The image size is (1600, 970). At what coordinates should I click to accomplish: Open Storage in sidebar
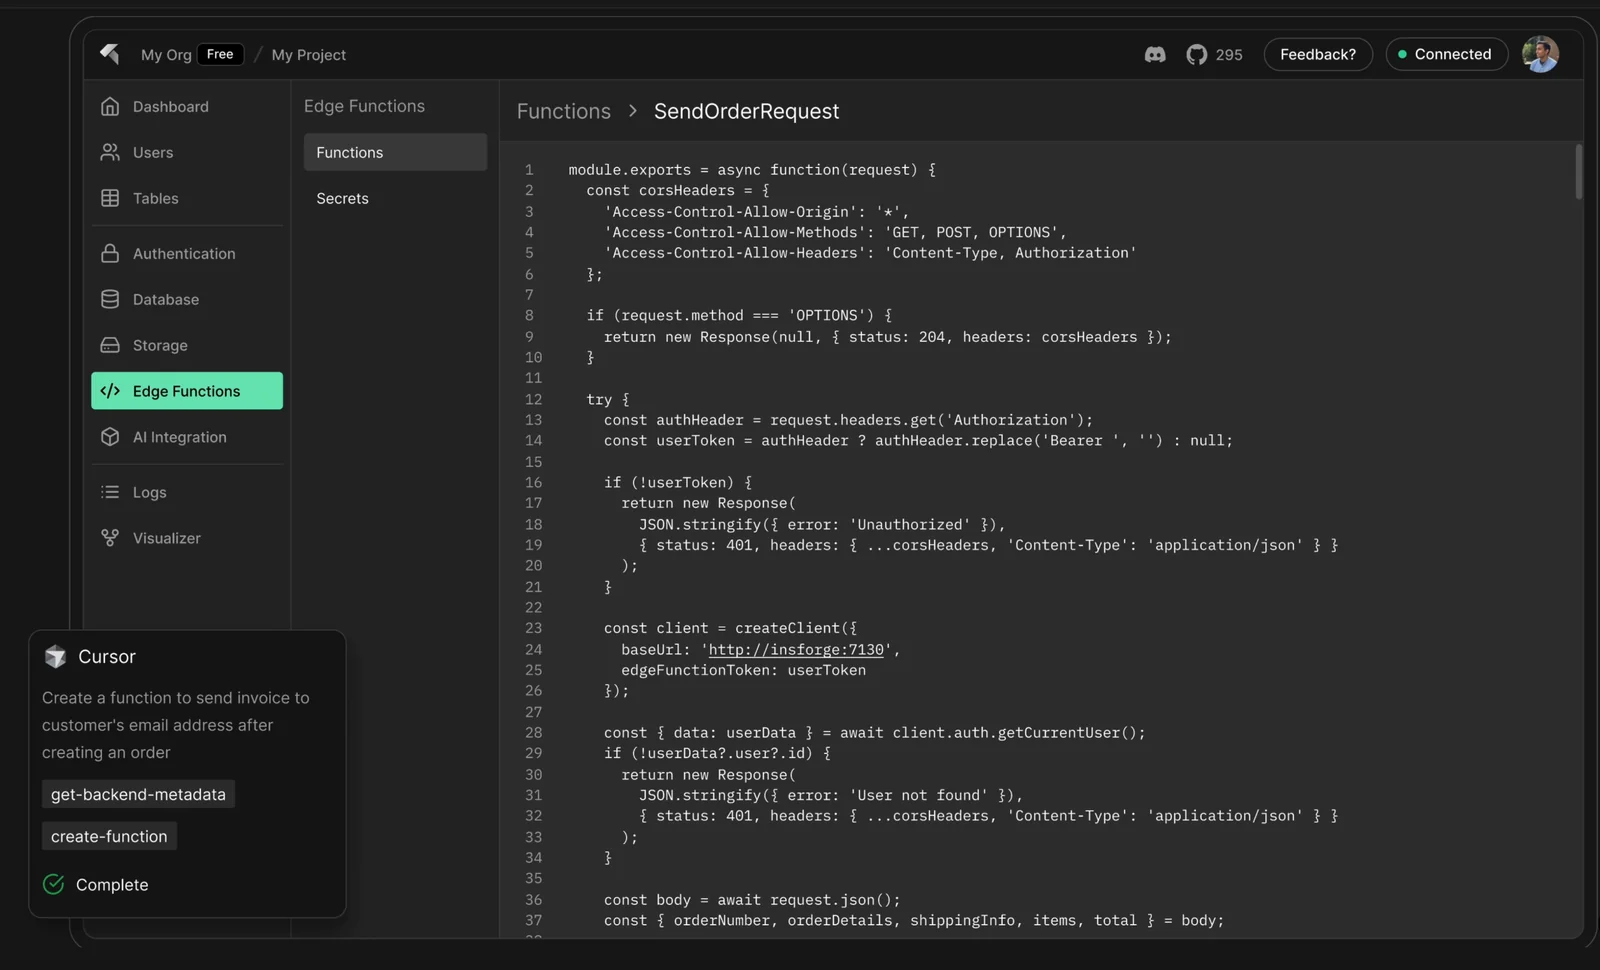pos(160,346)
